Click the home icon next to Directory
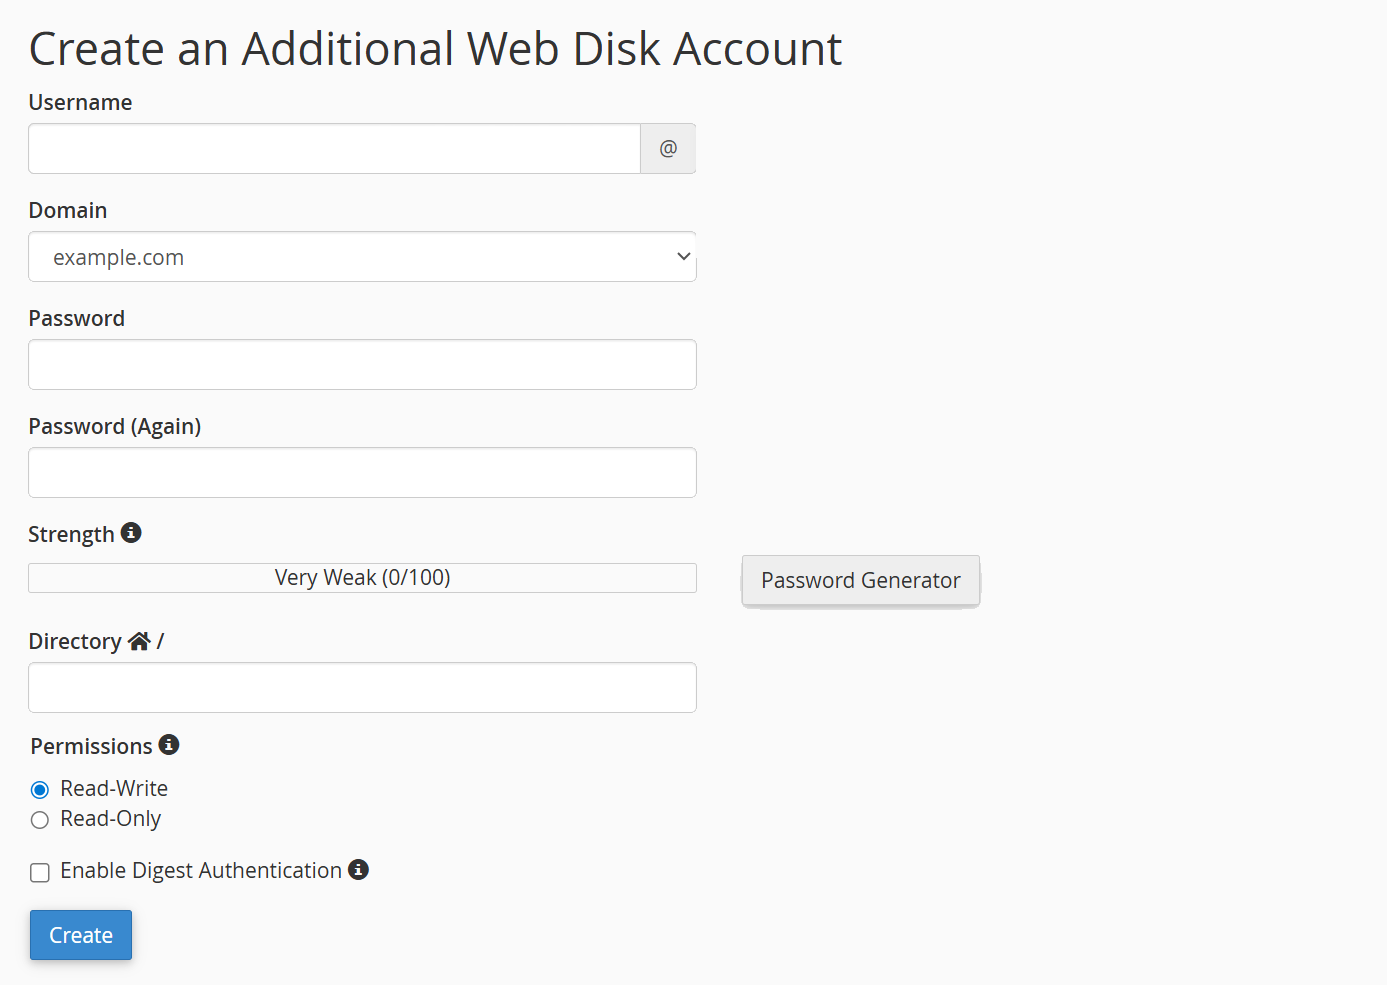 click(x=139, y=640)
